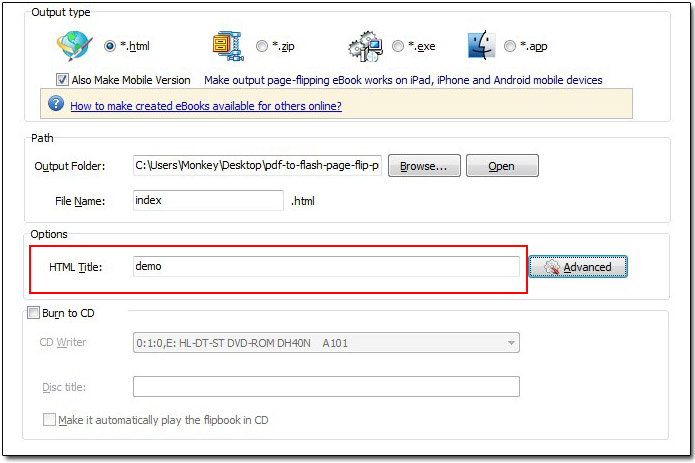
Task: Click the Disc title input field
Action: point(326,387)
